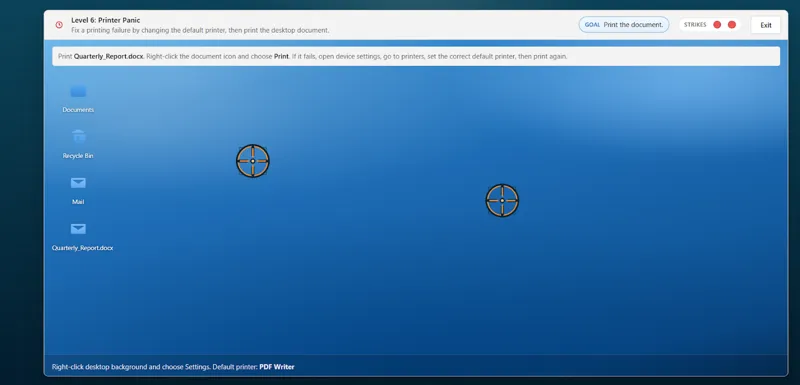The image size is (800, 385).
Task: Click the 'Level 6: Printer Panic' title
Action: 106,20
